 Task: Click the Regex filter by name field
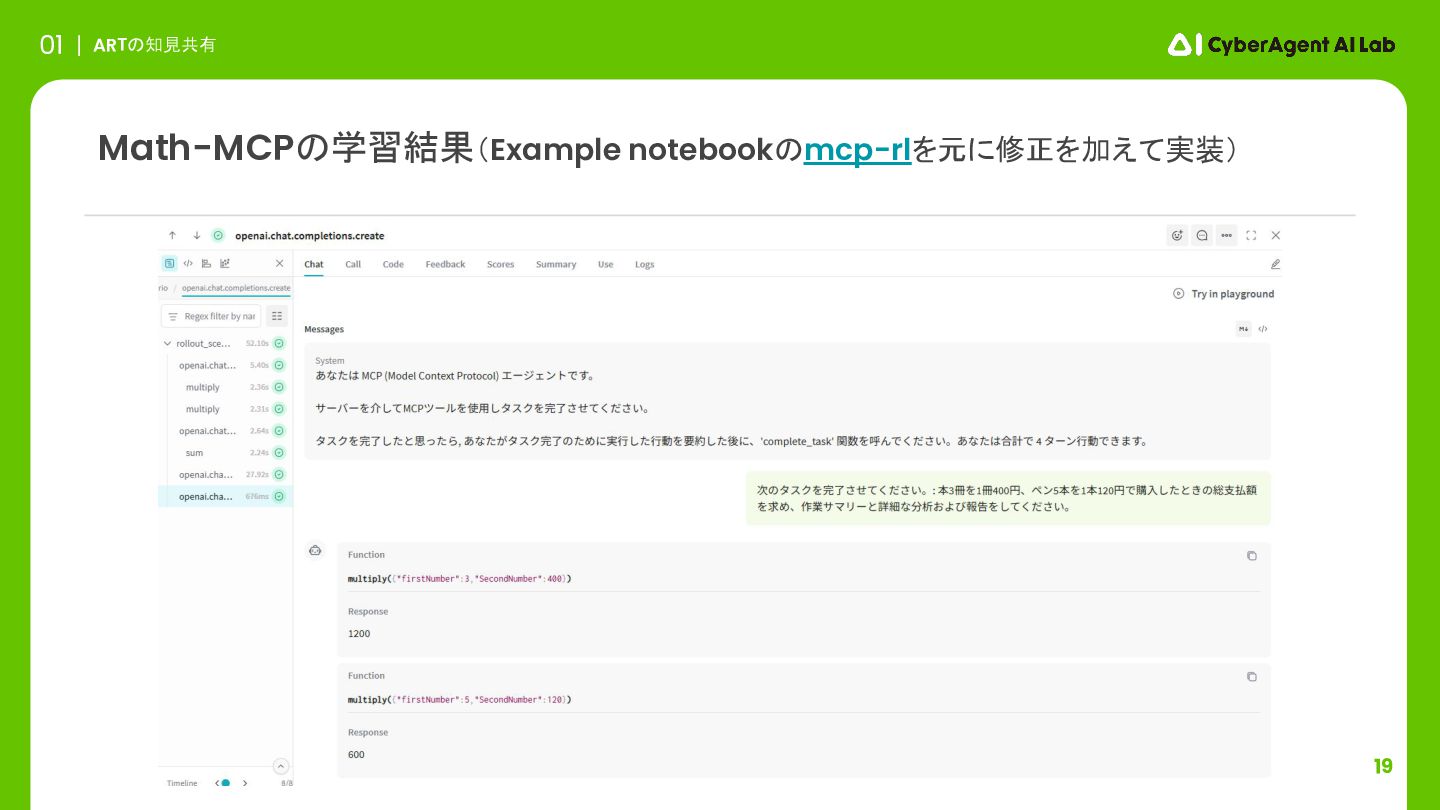[211, 316]
